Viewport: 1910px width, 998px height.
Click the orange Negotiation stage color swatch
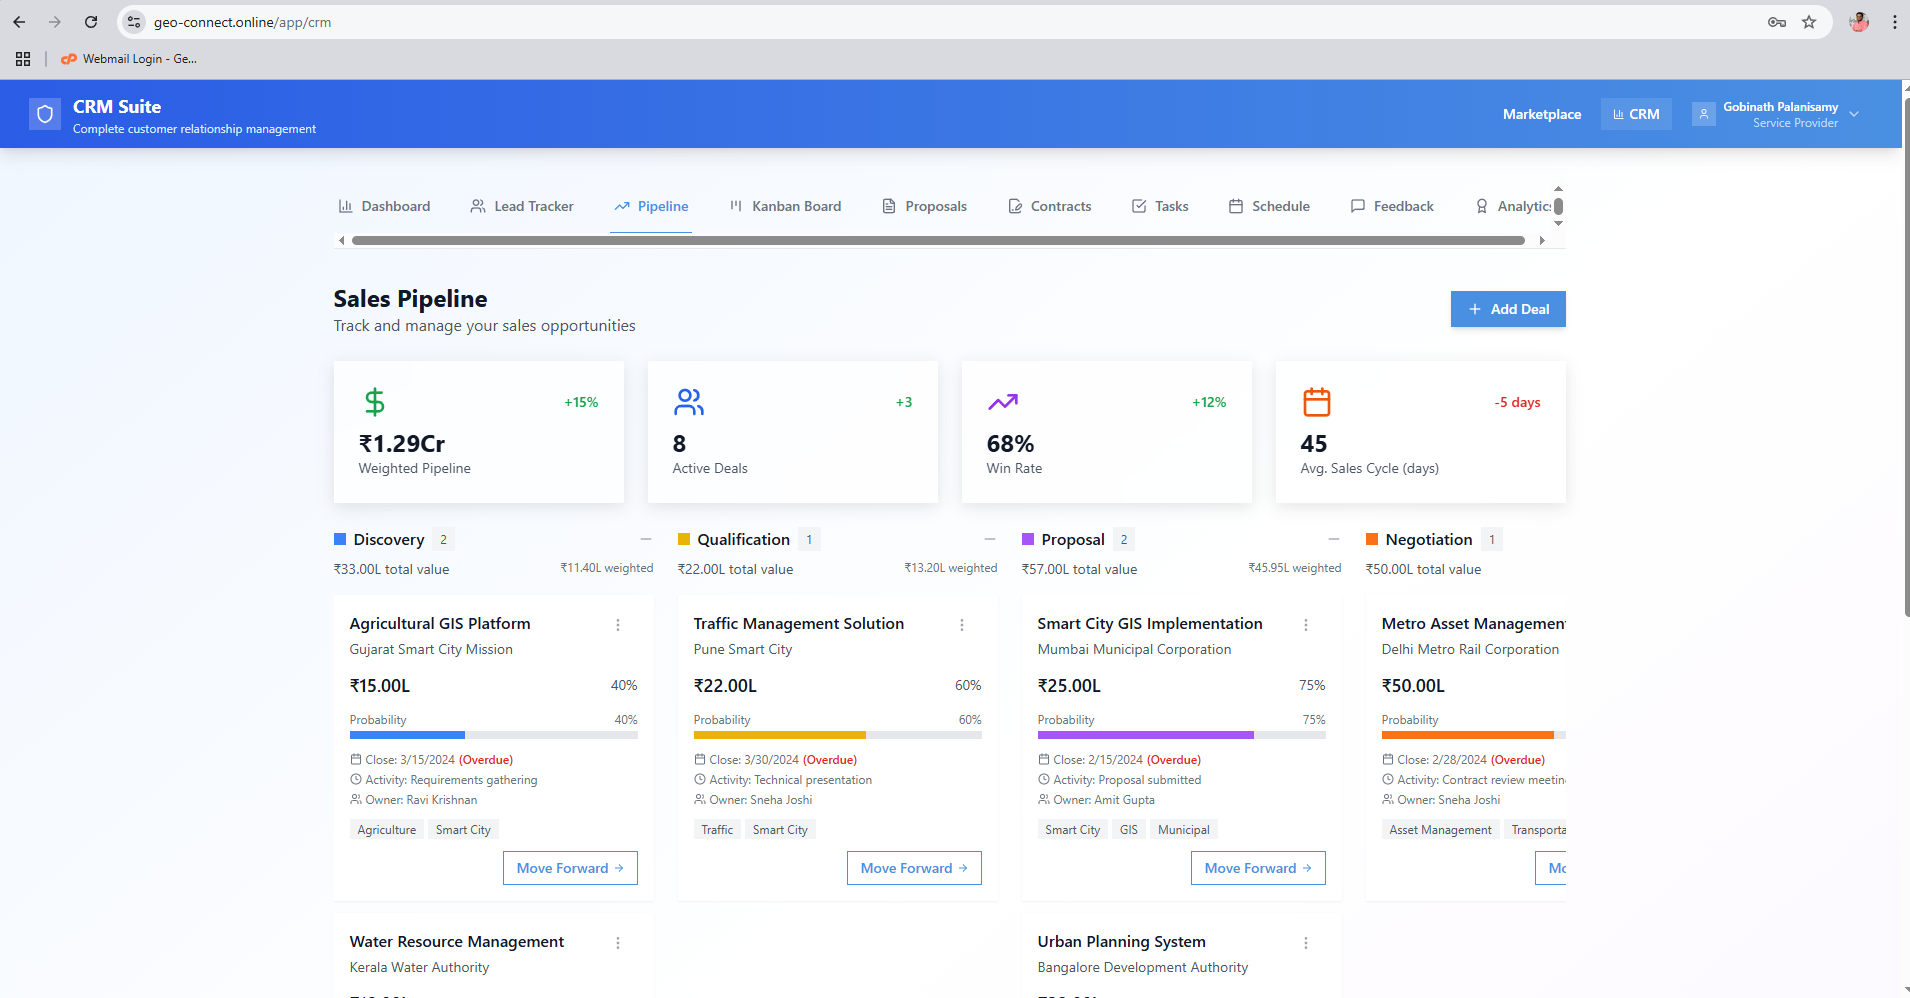point(1372,539)
